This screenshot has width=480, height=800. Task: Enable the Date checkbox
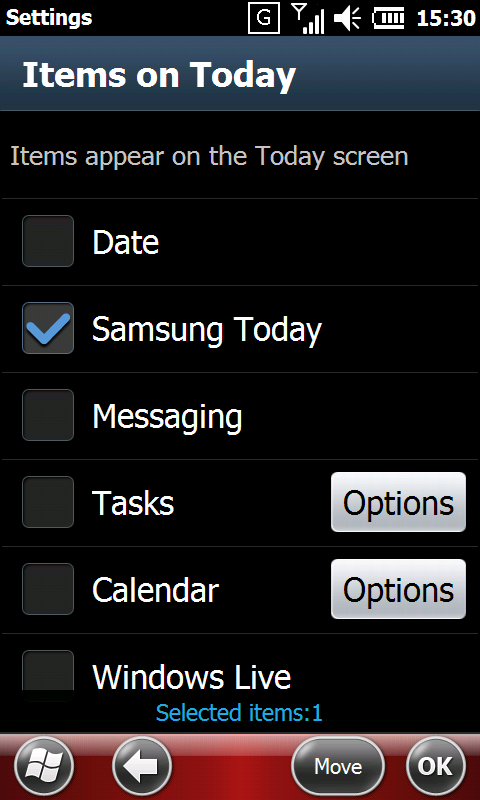(x=48, y=241)
